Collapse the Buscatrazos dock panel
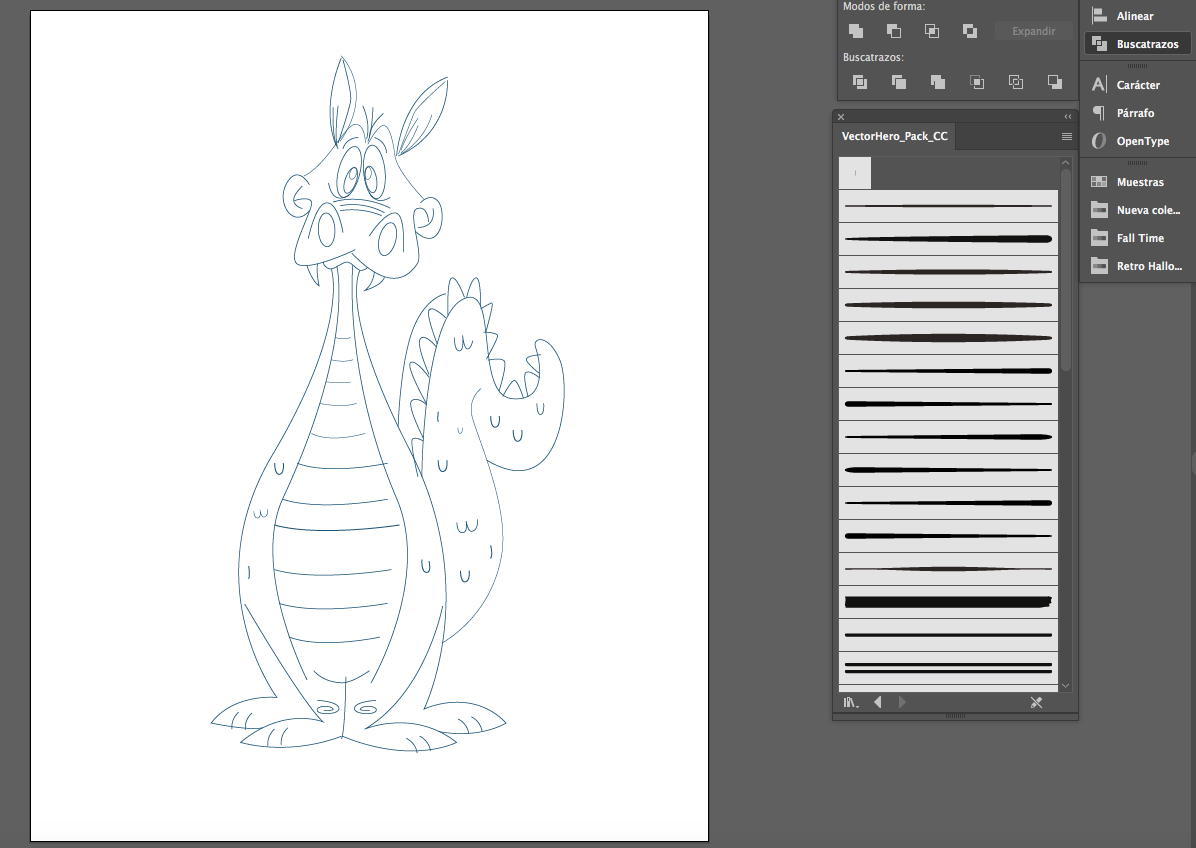 (1137, 44)
